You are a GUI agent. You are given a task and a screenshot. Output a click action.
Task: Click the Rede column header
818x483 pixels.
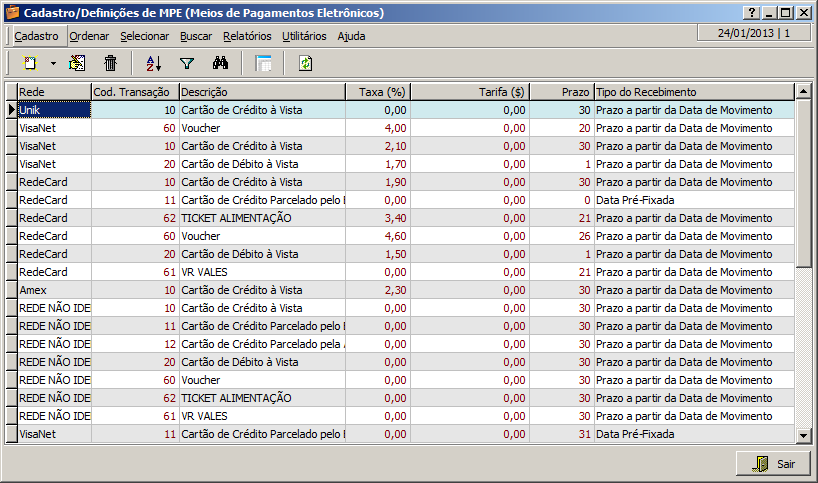click(x=54, y=92)
